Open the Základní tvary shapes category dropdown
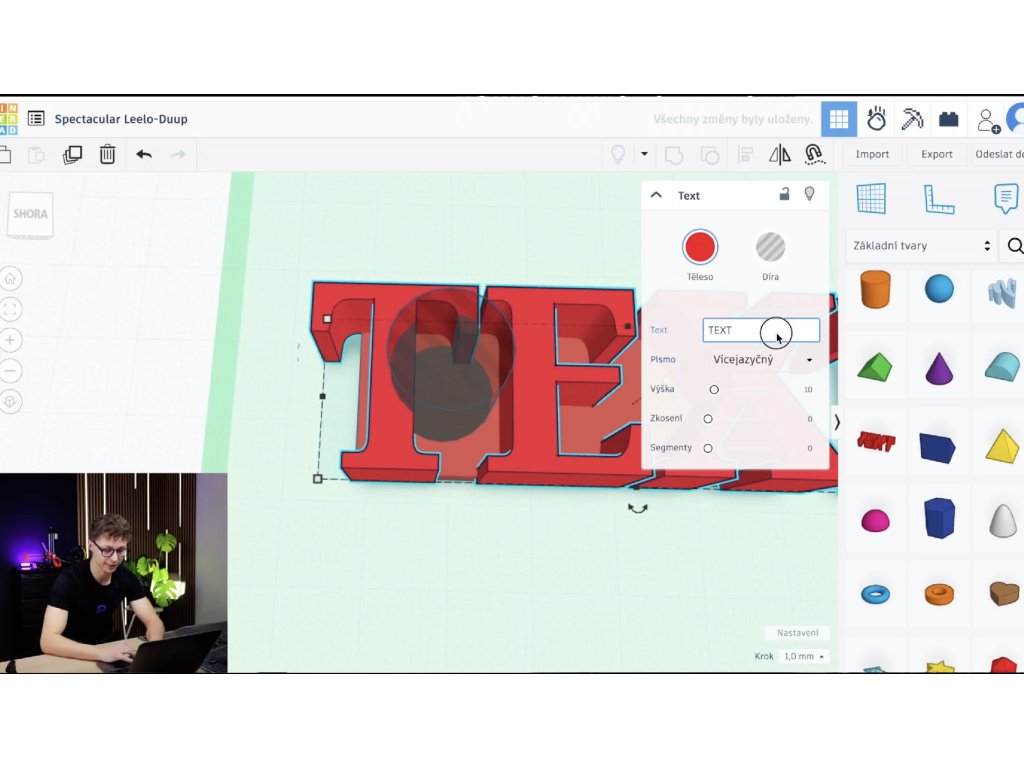This screenshot has height=768, width=1024. tap(921, 246)
